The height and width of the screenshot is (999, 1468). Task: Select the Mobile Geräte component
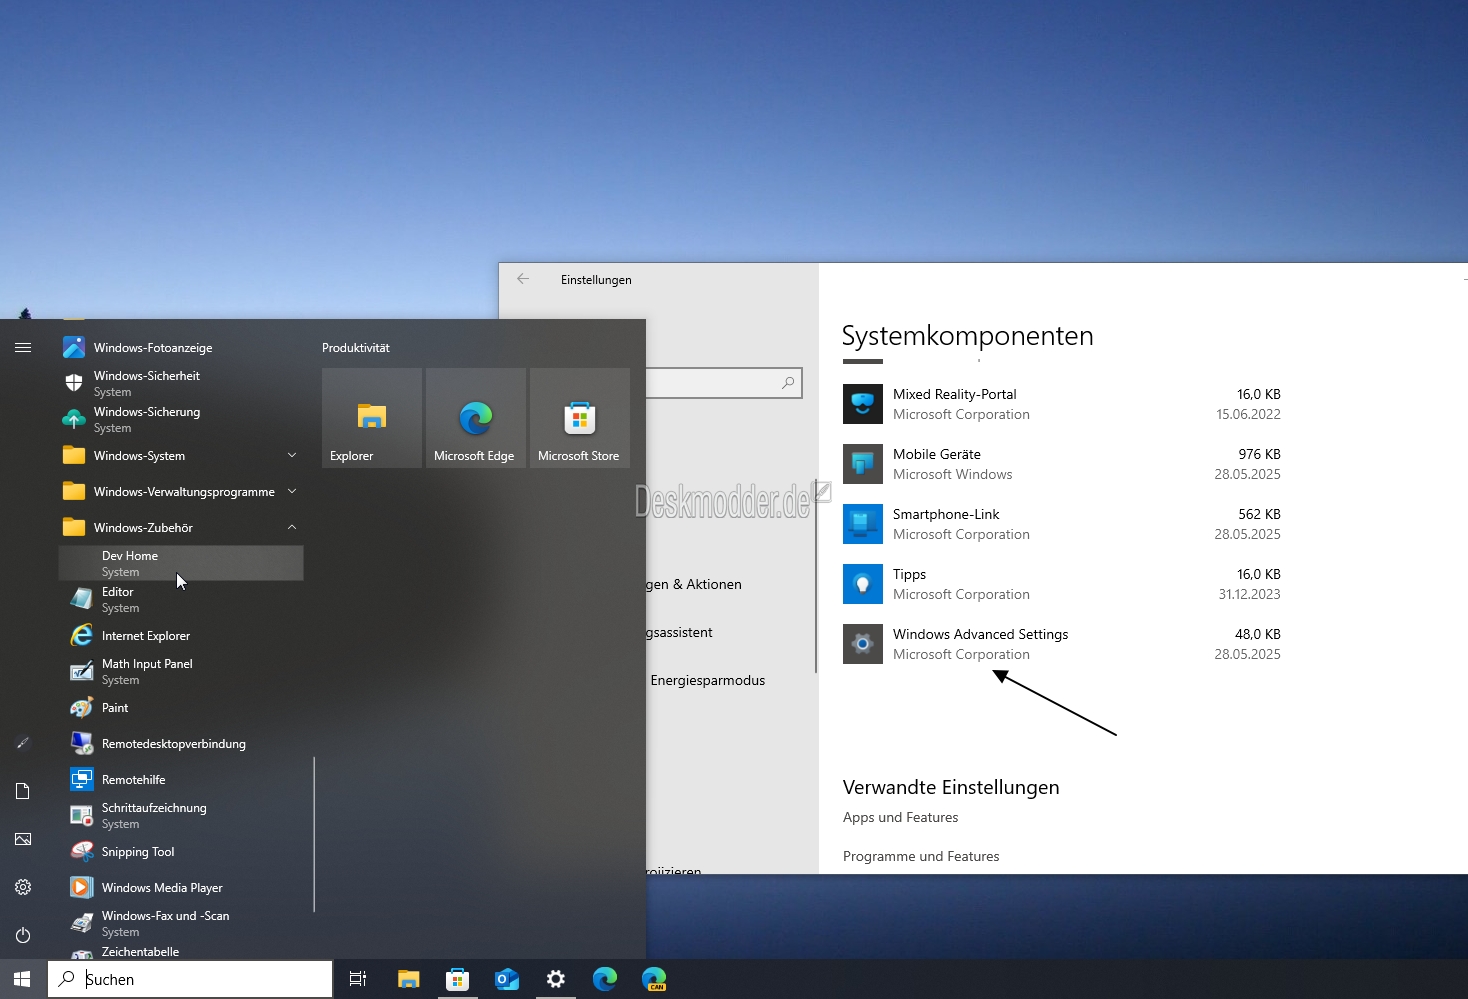tap(1062, 464)
